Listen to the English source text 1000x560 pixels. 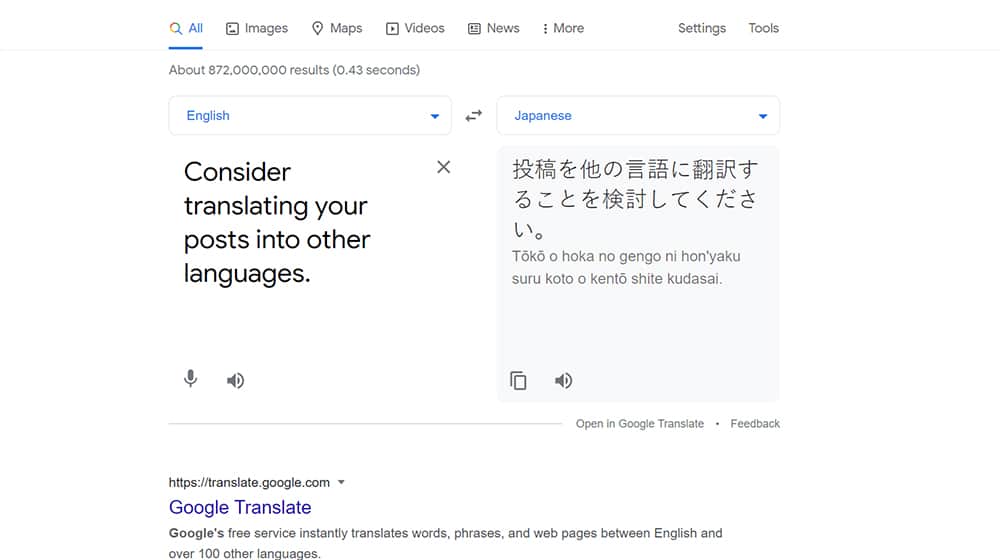pyautogui.click(x=235, y=380)
